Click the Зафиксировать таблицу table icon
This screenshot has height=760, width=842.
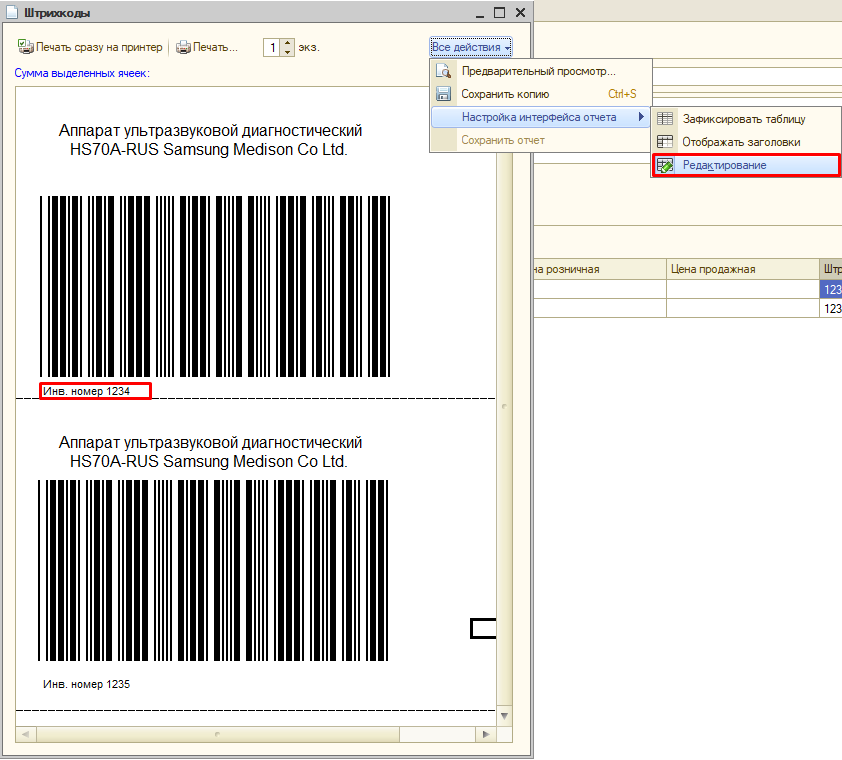tap(665, 119)
